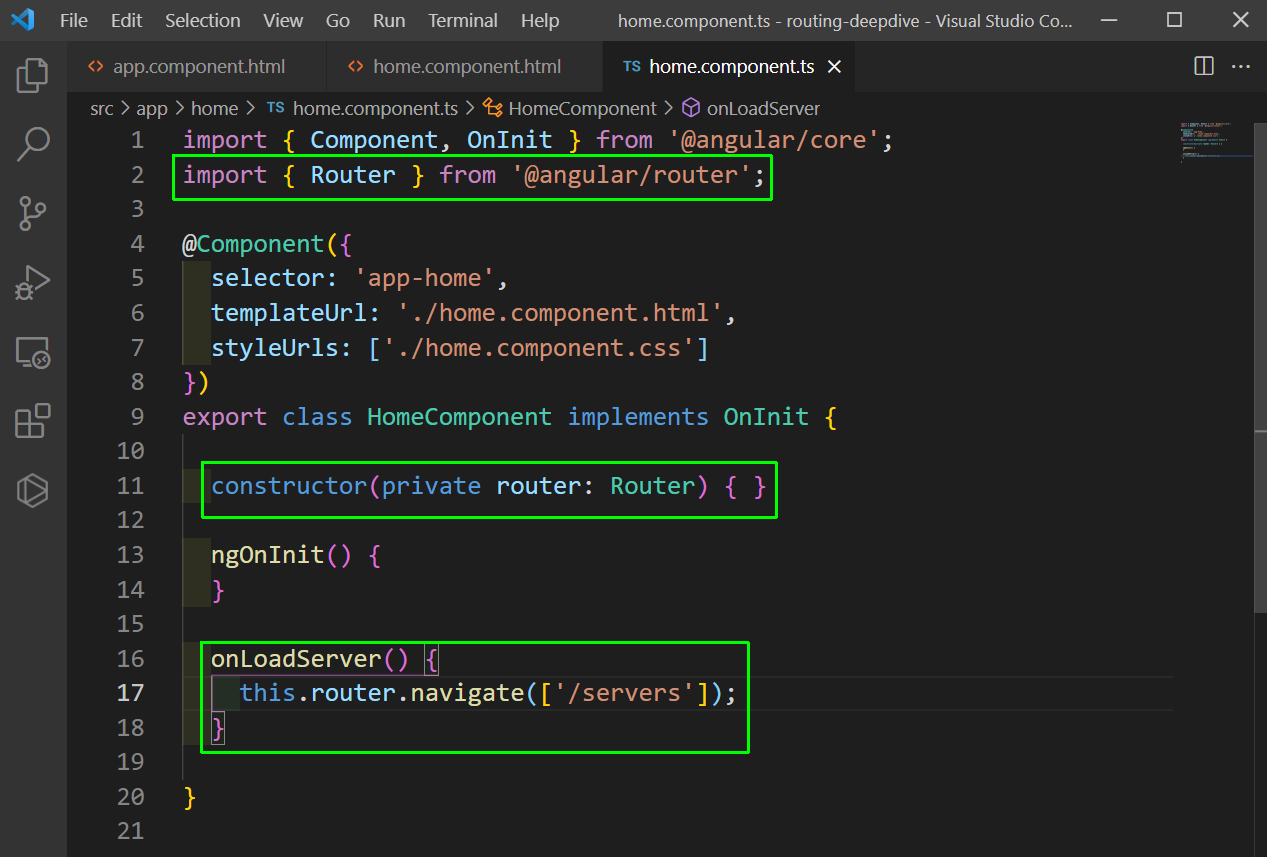This screenshot has height=857, width=1267.
Task: Click 'app' breadcrumb segment
Action: [x=152, y=108]
